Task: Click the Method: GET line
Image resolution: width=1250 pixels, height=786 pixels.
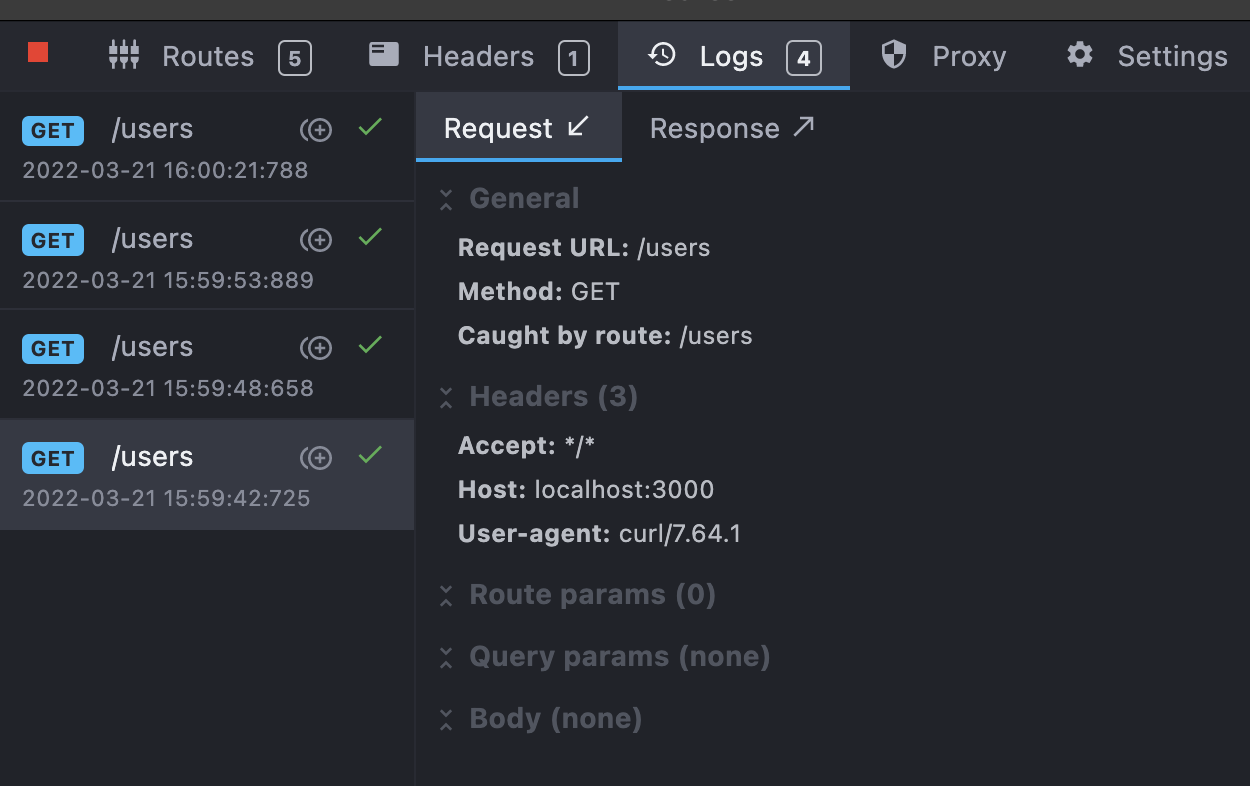Action: 539,292
